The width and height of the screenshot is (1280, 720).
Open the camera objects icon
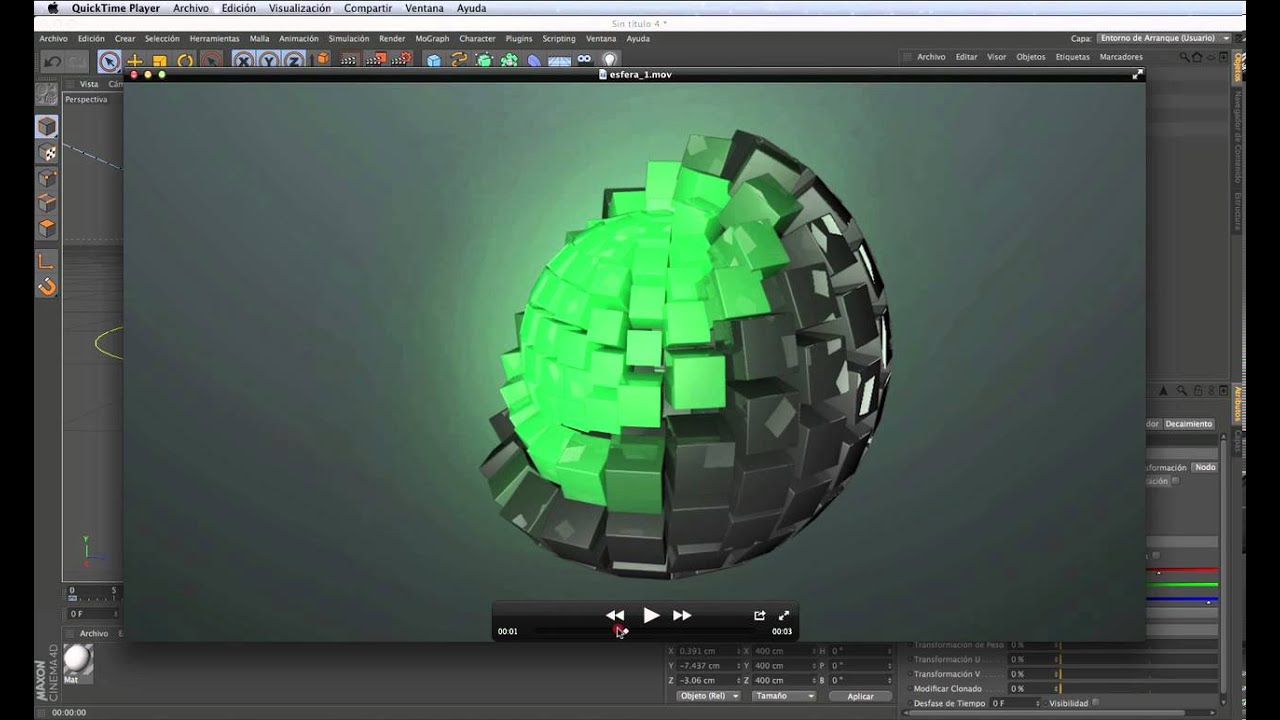tap(584, 60)
